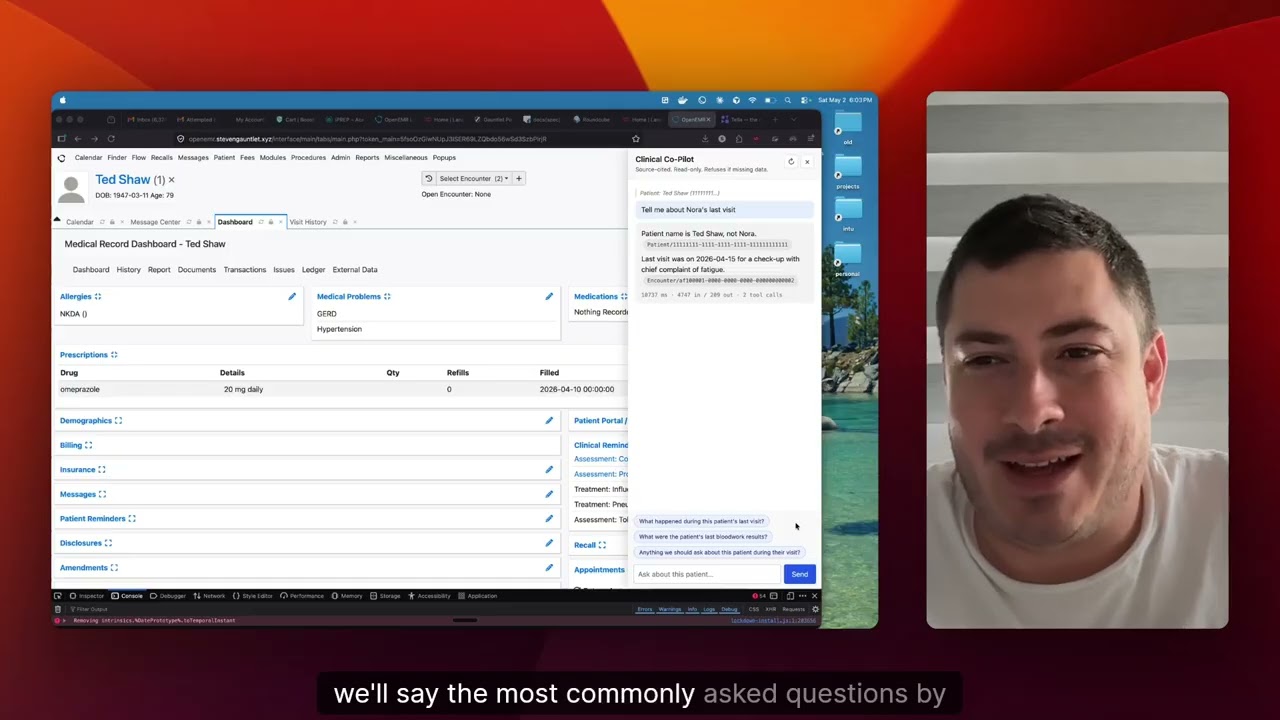Choose the 'Anything we should ask' suggestion
Image resolution: width=1280 pixels, height=720 pixels.
(x=719, y=552)
